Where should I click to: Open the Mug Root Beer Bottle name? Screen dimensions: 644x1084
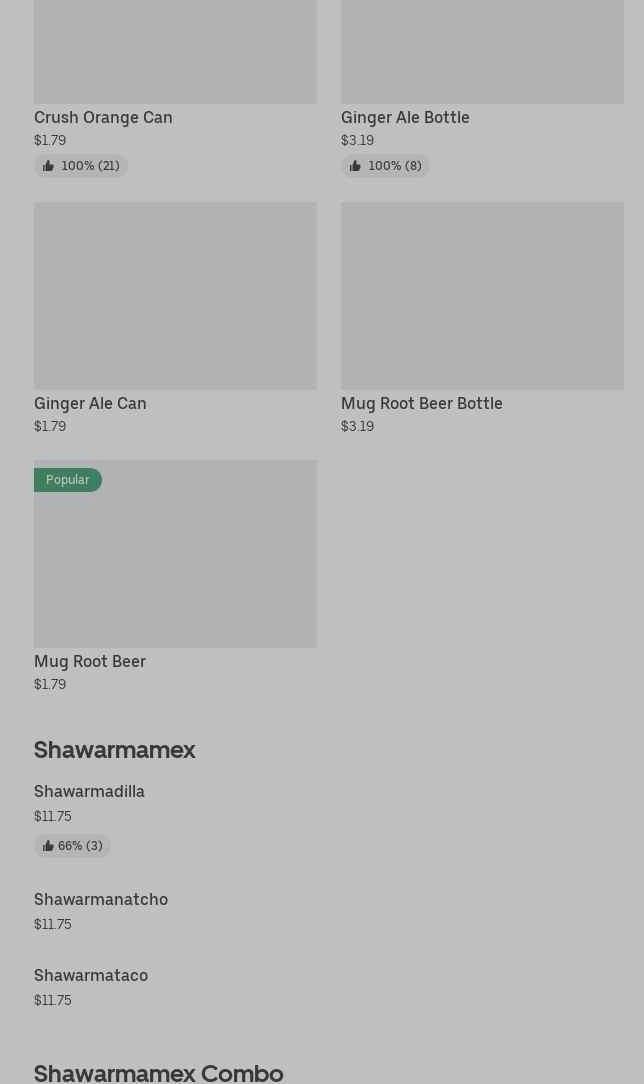pyautogui.click(x=422, y=403)
